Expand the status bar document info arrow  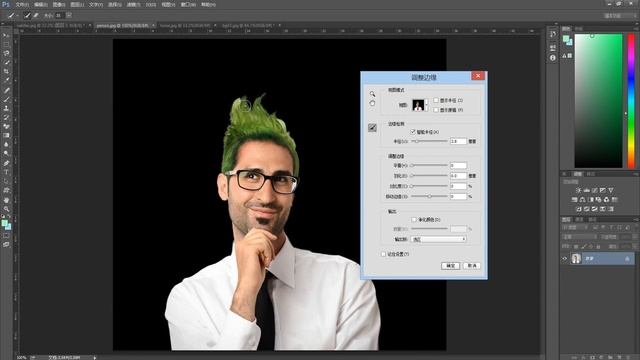[95, 358]
